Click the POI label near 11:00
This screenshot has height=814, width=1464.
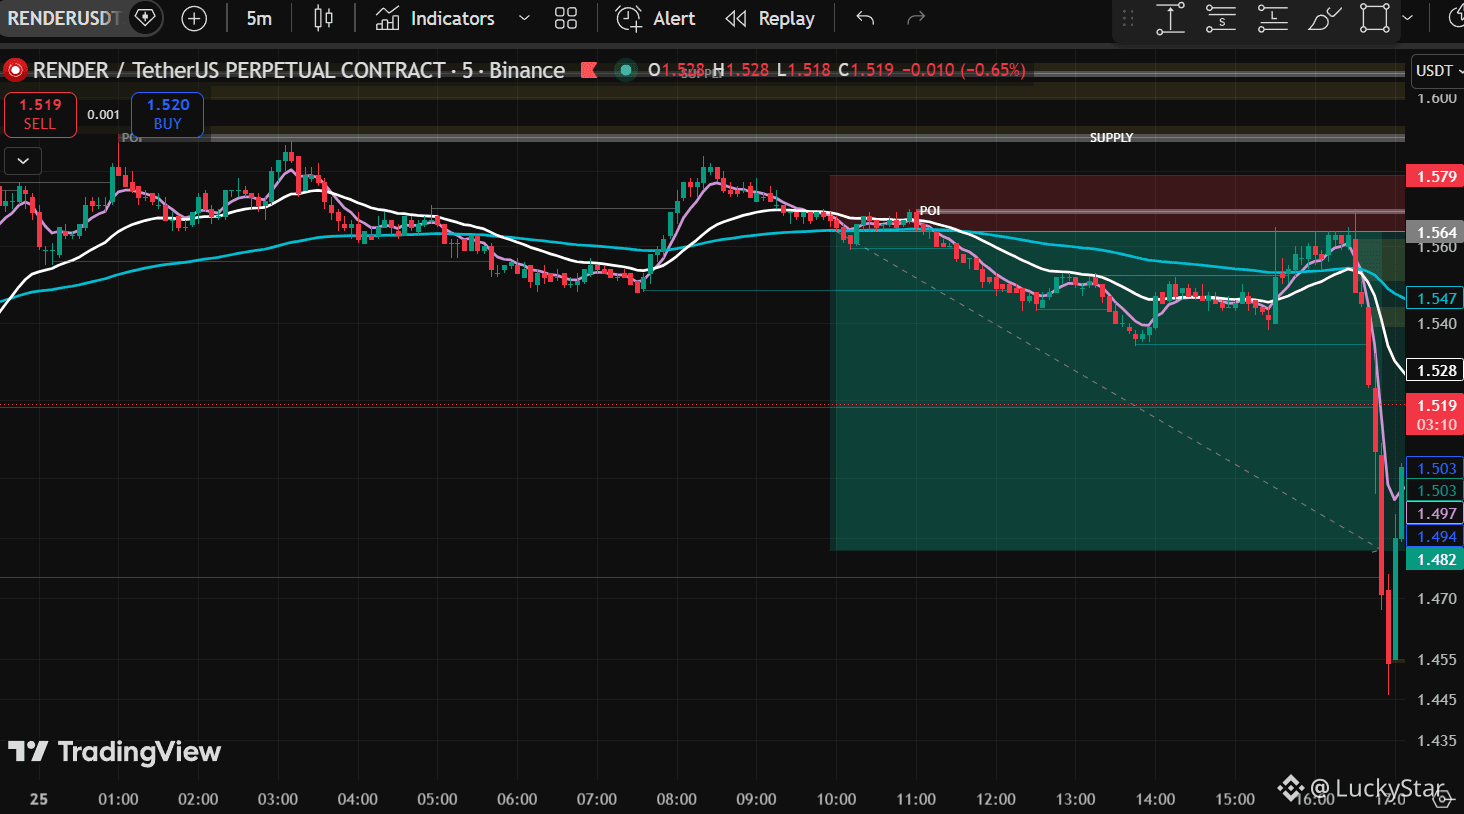point(930,210)
